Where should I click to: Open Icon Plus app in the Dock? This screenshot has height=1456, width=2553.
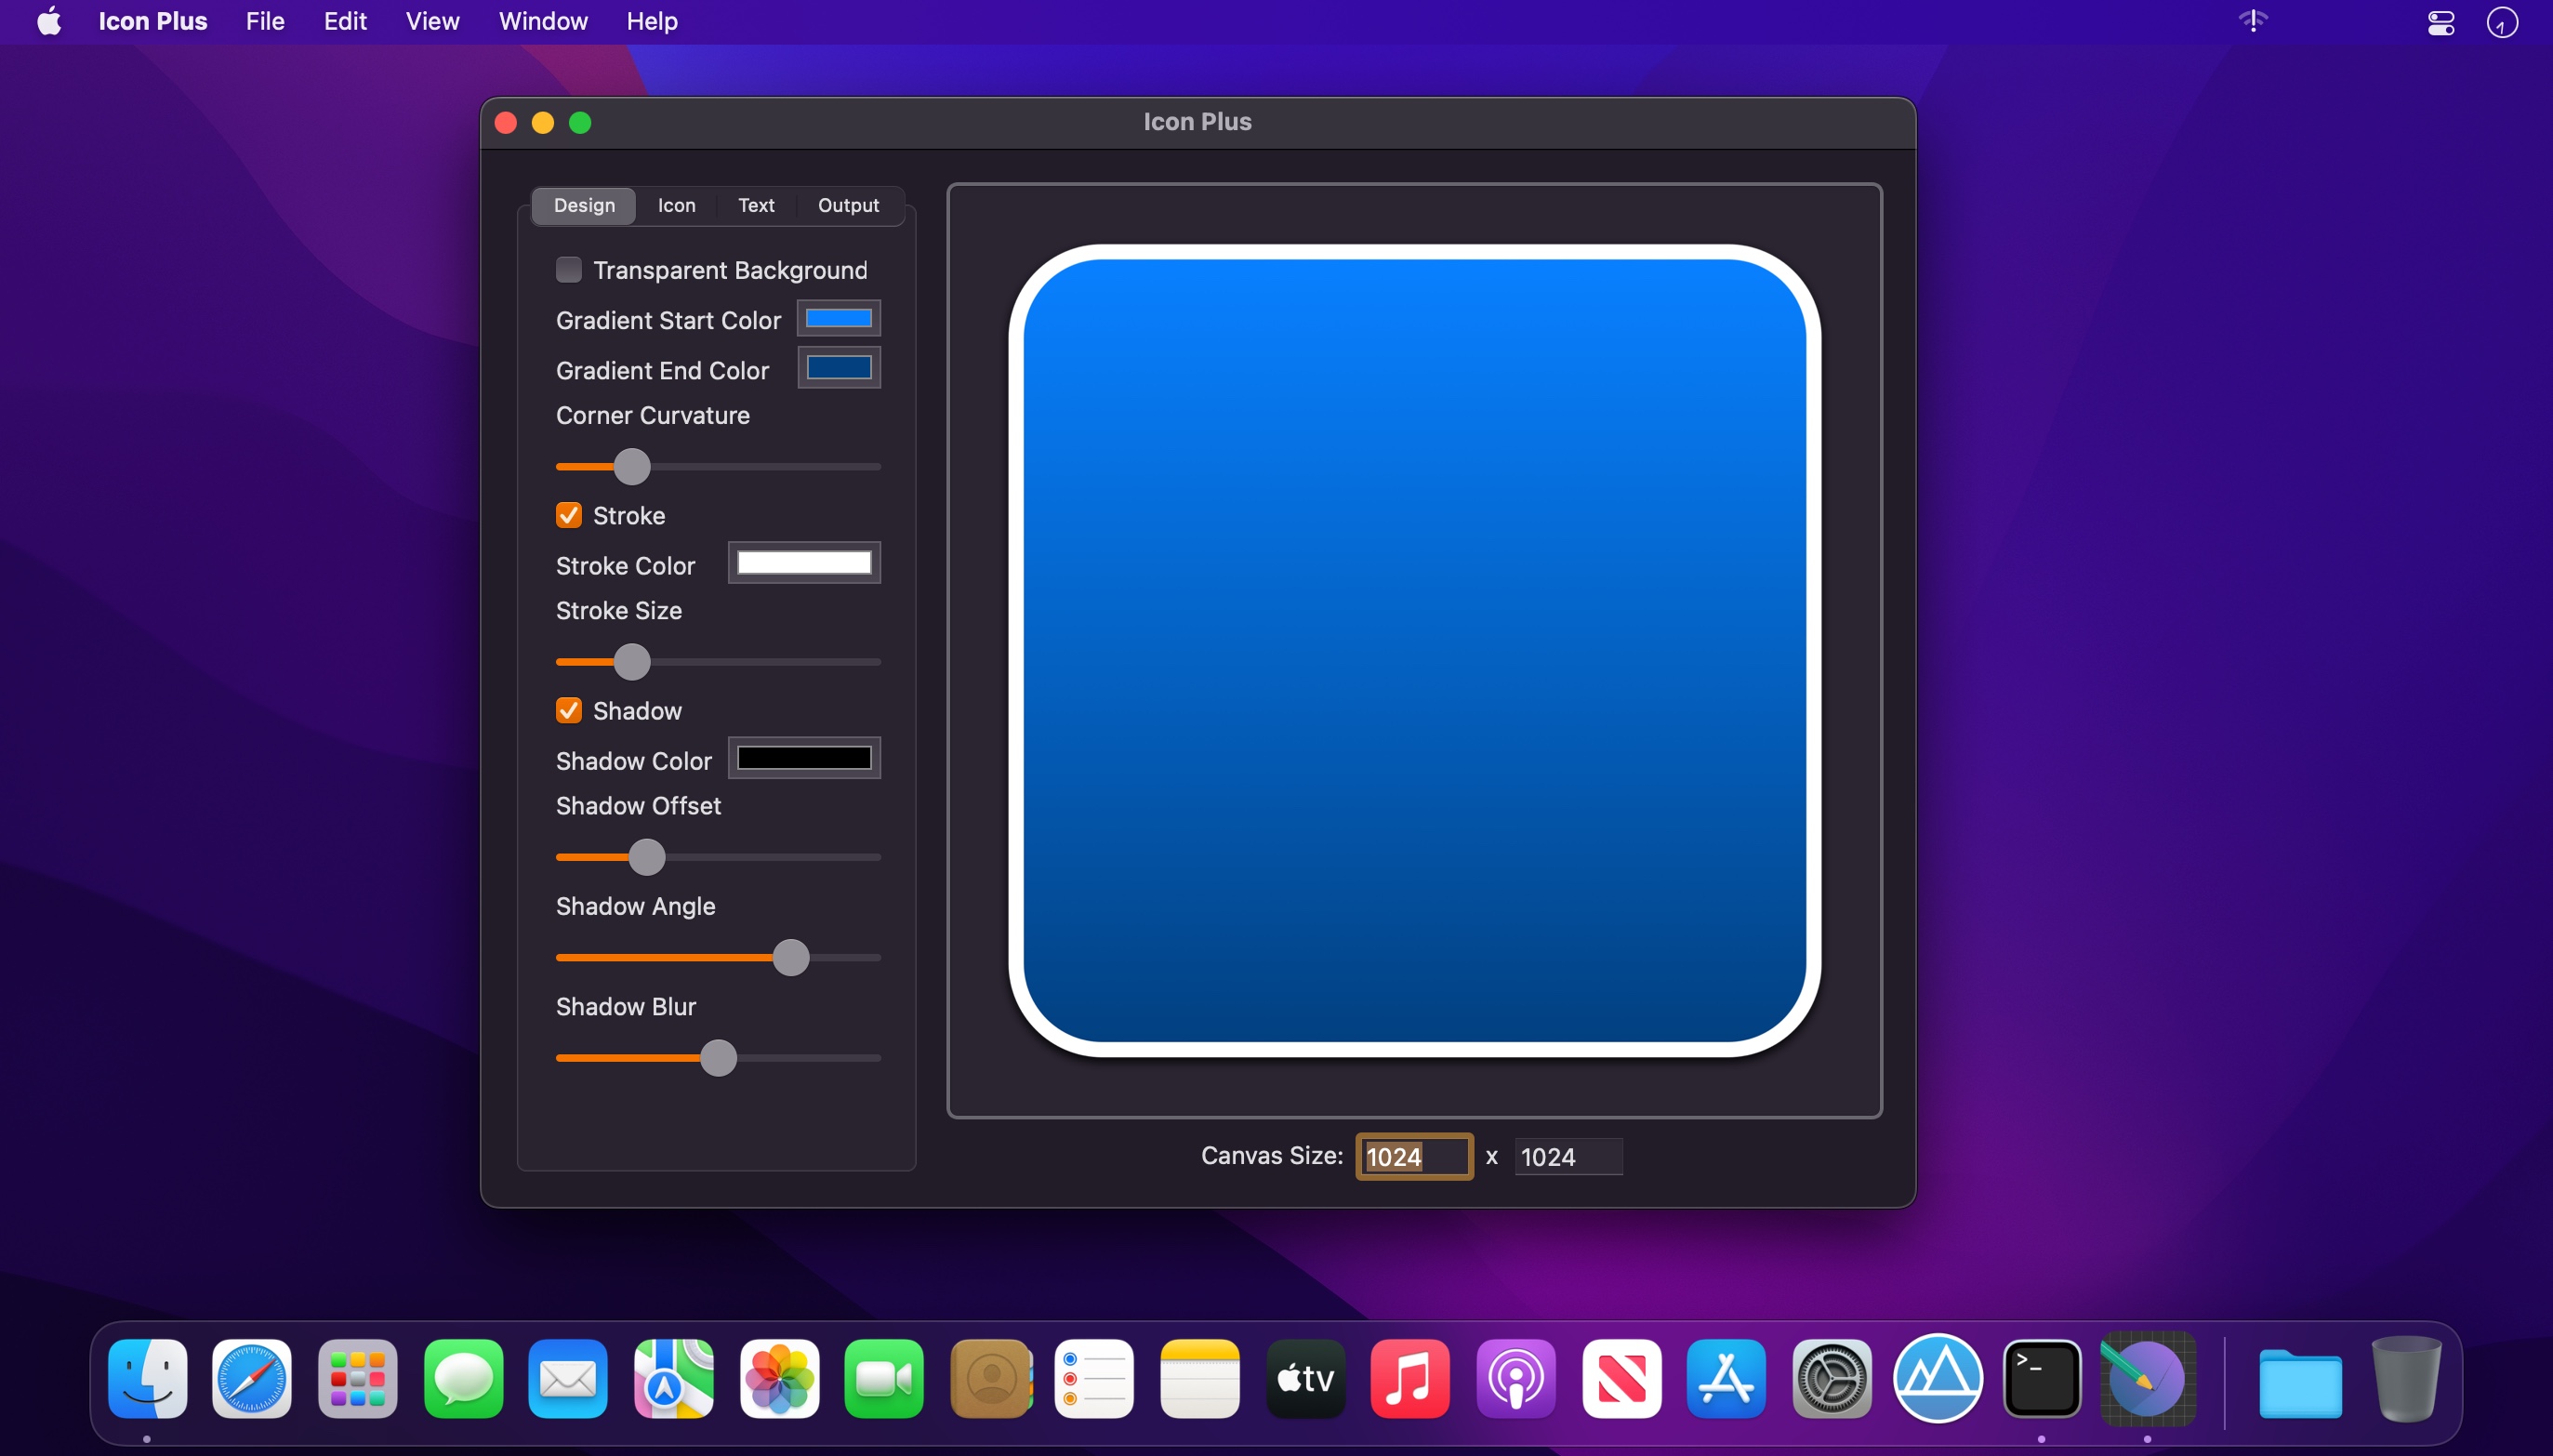click(x=2147, y=1378)
